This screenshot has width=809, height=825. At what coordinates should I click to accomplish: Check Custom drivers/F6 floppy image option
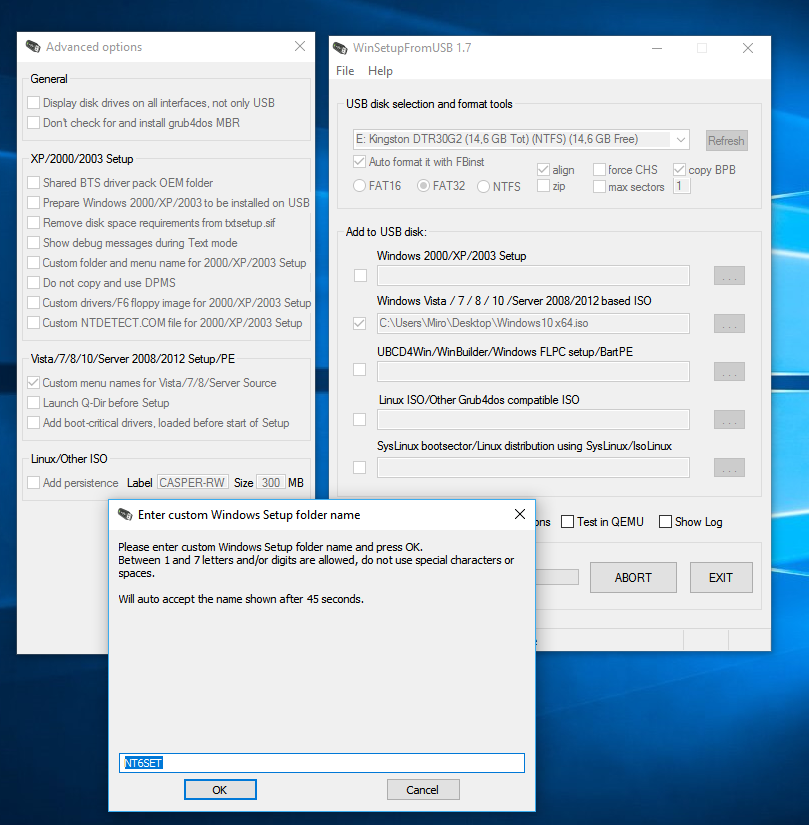coord(33,303)
